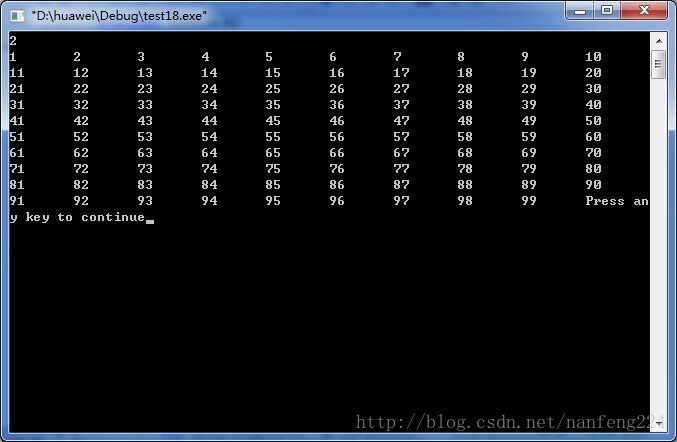Click the scrollbar up arrow
The width and height of the screenshot is (677, 442).
pyautogui.click(x=659, y=41)
